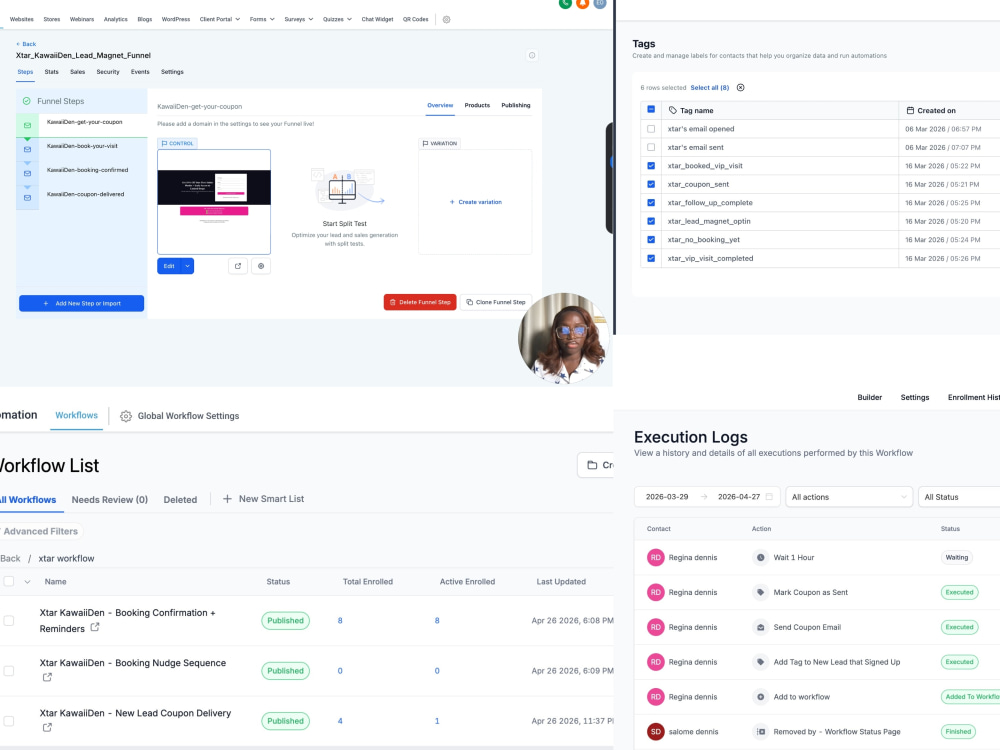The width and height of the screenshot is (1000, 750).
Task: Click the RD avatar in Wait 1 Hour row
Action: 656,557
